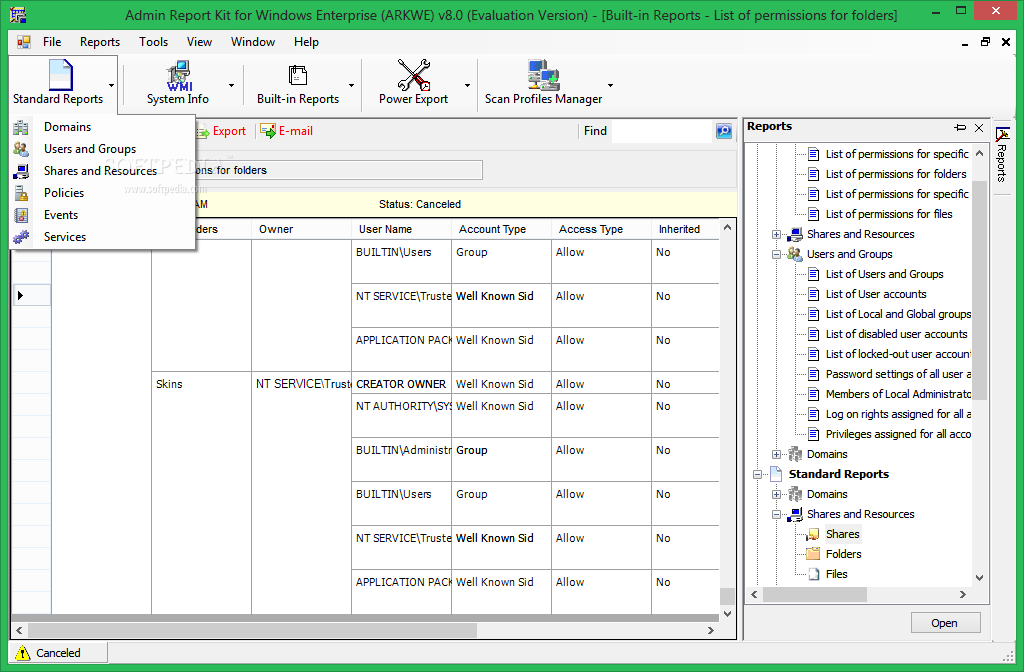The image size is (1024, 672).
Task: Click the Export icon in the report toolbar
Action: (x=202, y=131)
